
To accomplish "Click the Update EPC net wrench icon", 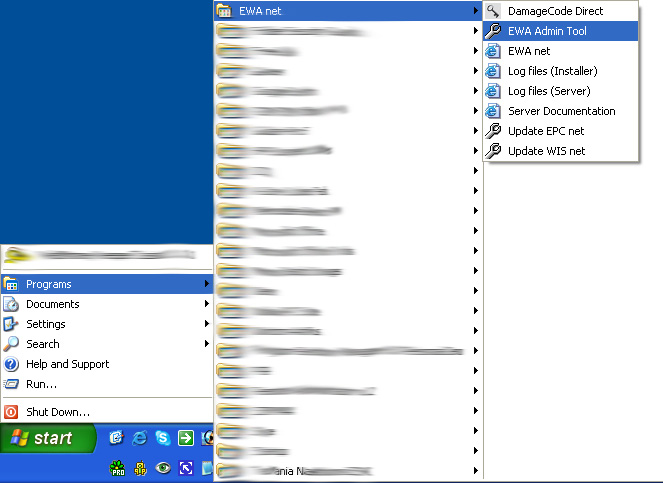I will [493, 131].
